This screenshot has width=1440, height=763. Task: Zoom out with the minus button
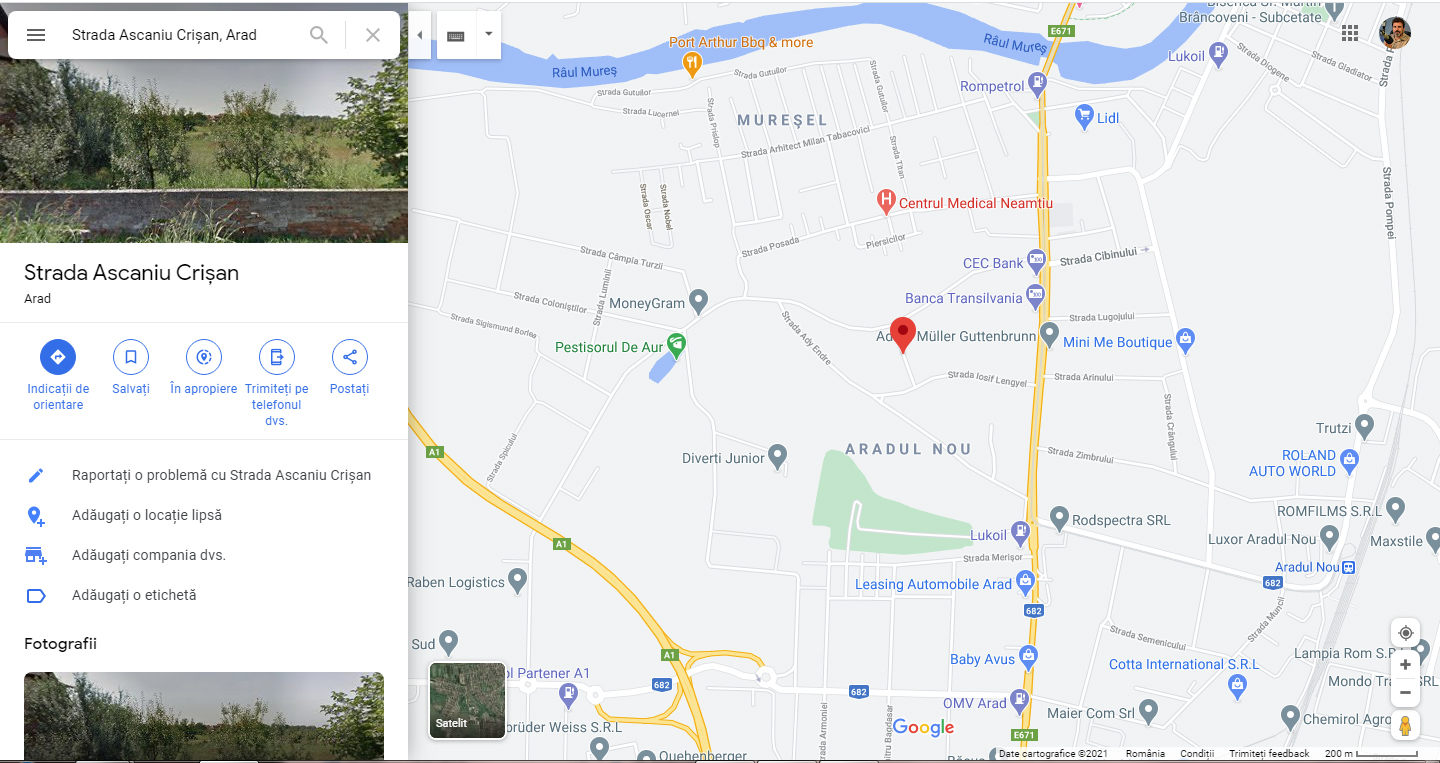tap(1405, 692)
